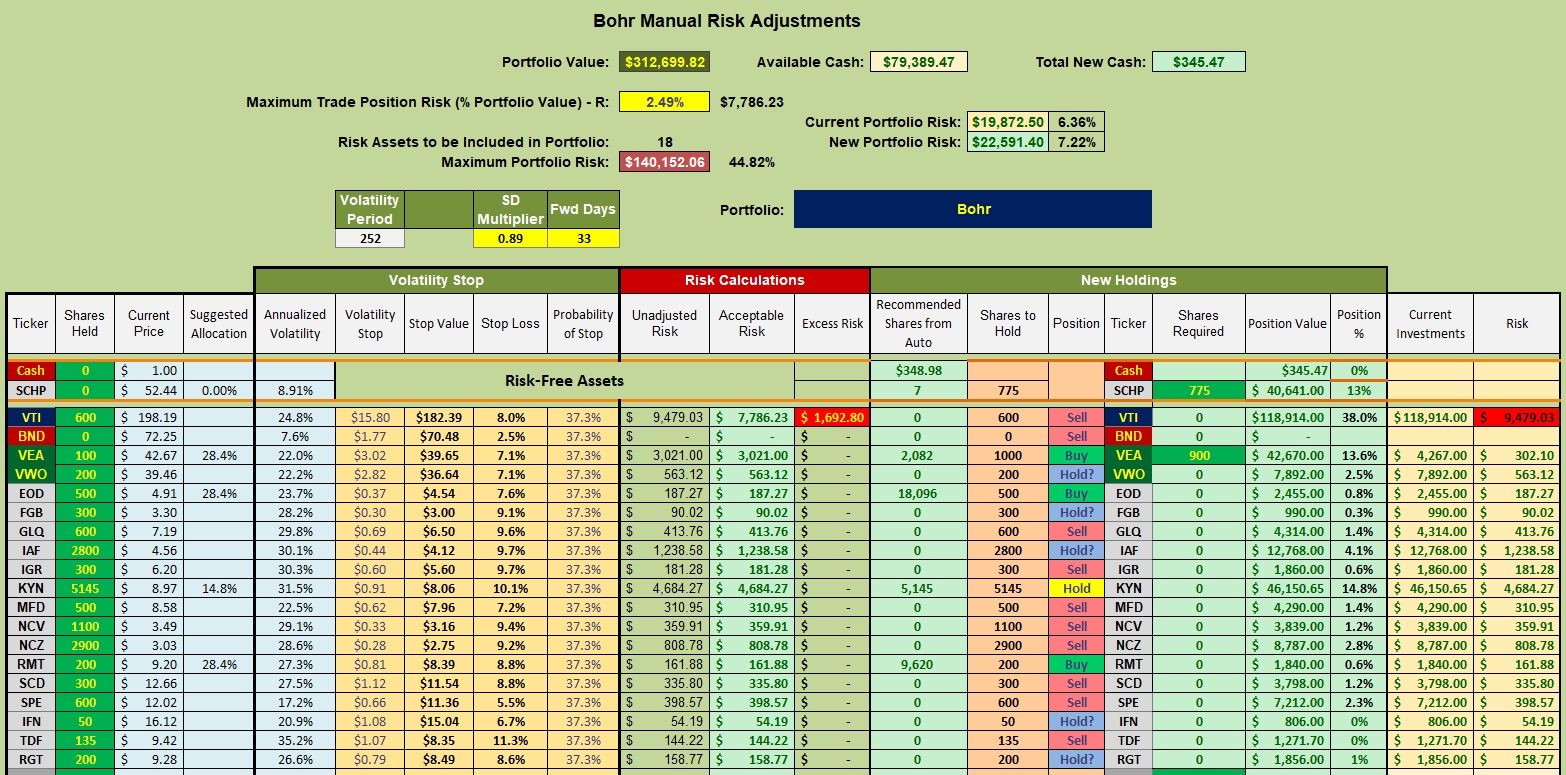
Task: Click the VEA Buy position cell
Action: [1076, 455]
